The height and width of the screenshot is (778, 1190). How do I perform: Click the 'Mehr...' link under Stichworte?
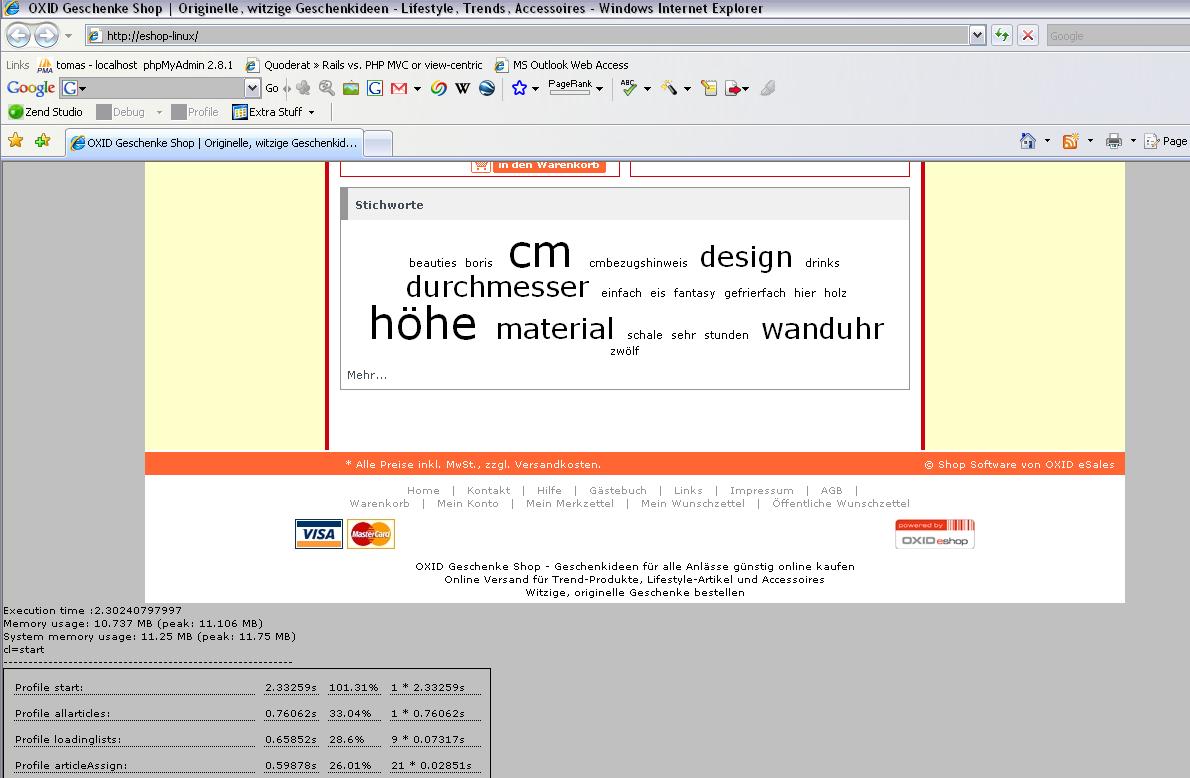pyautogui.click(x=366, y=375)
